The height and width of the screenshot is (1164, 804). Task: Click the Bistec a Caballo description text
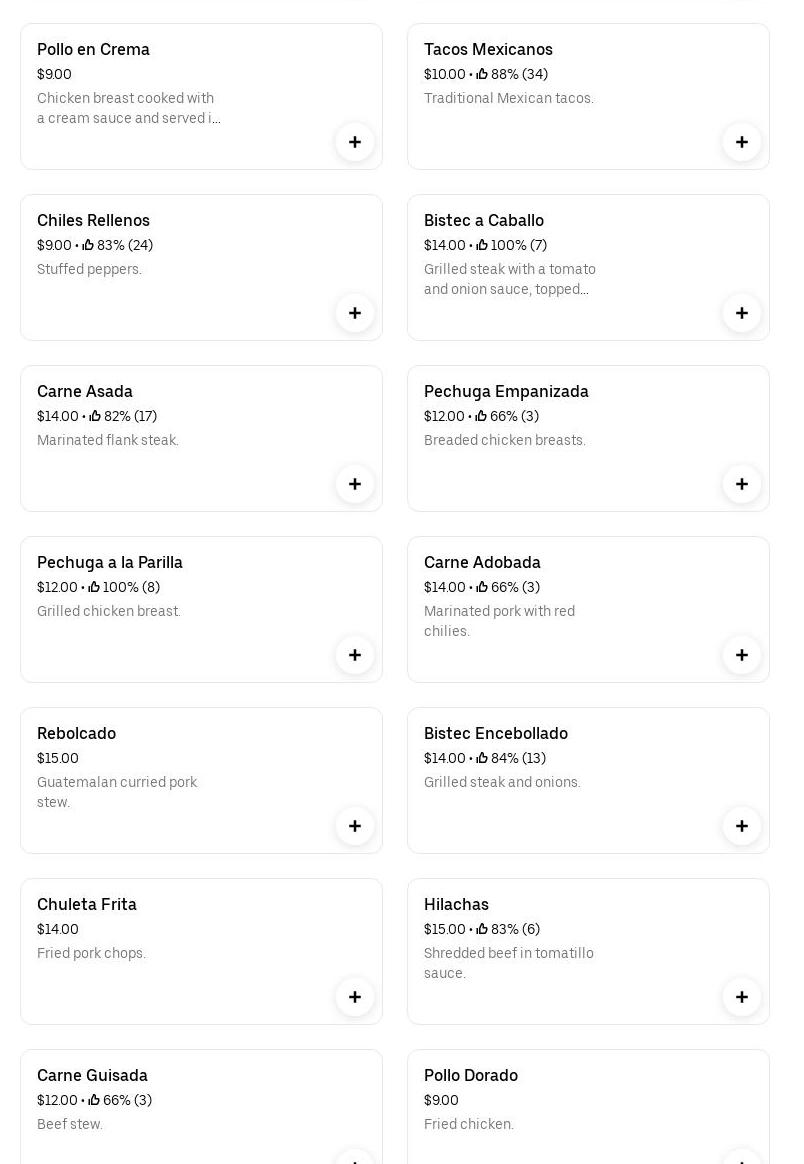coord(510,279)
